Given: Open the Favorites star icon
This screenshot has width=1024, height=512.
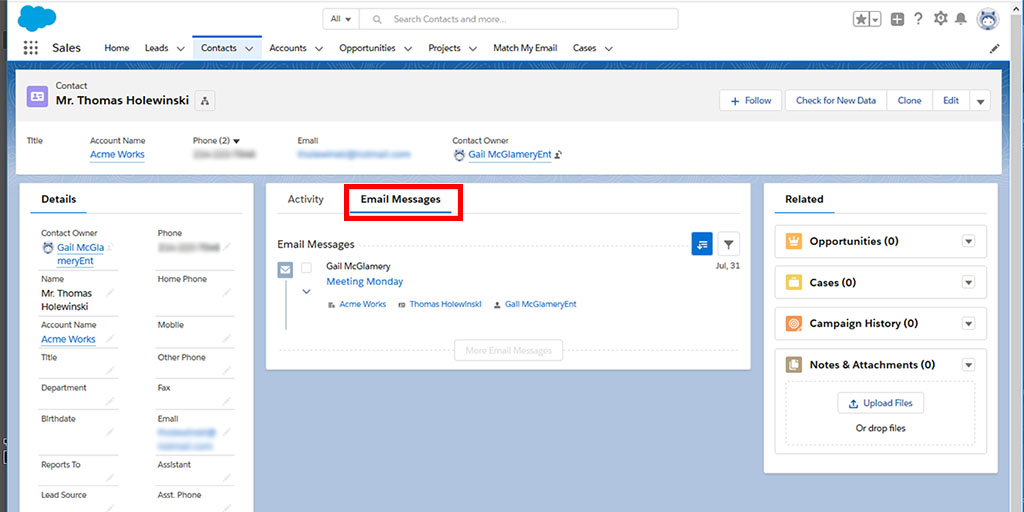Looking at the screenshot, I should click(x=861, y=19).
